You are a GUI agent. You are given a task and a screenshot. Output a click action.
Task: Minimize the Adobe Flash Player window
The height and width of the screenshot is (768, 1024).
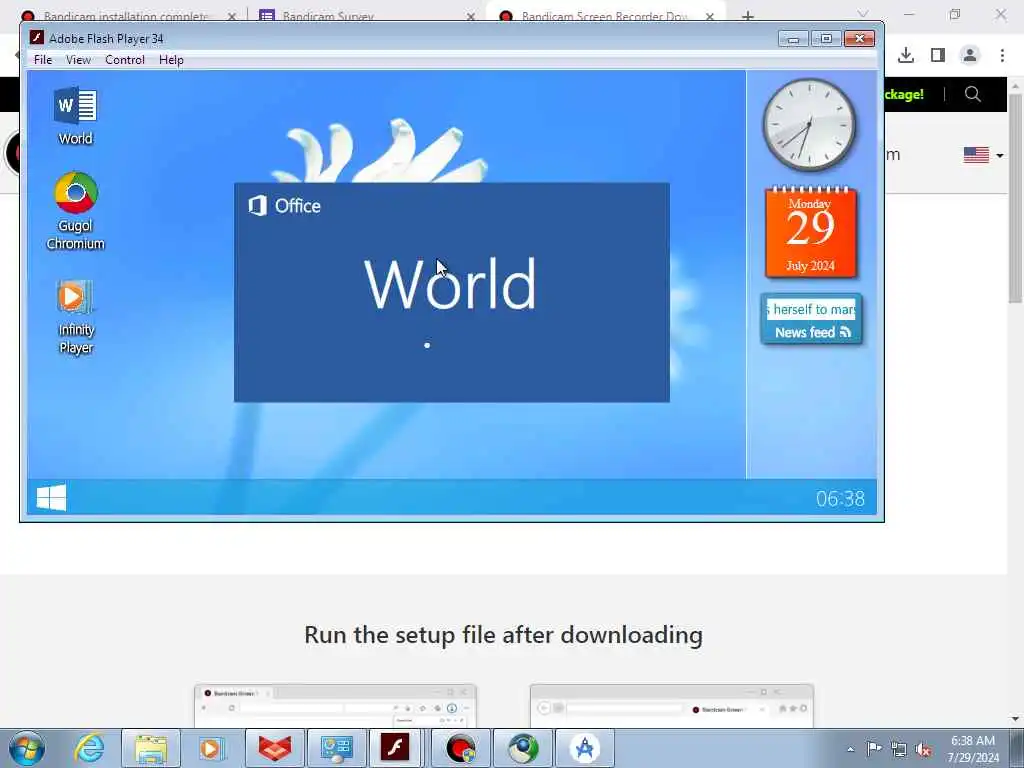tap(793, 39)
